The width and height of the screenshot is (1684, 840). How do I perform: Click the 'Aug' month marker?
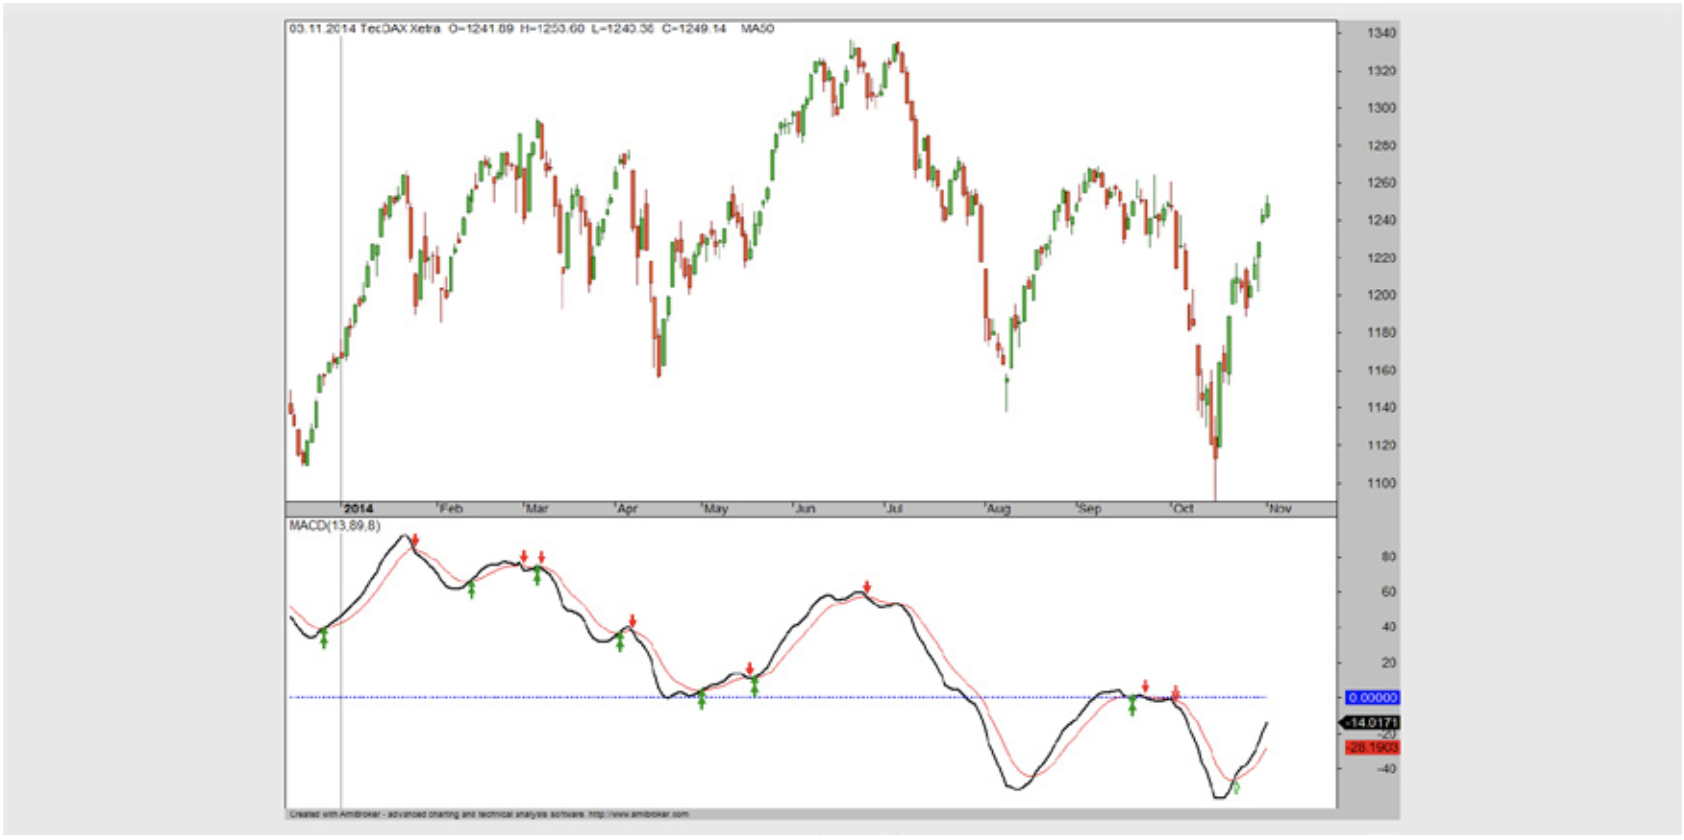point(998,509)
